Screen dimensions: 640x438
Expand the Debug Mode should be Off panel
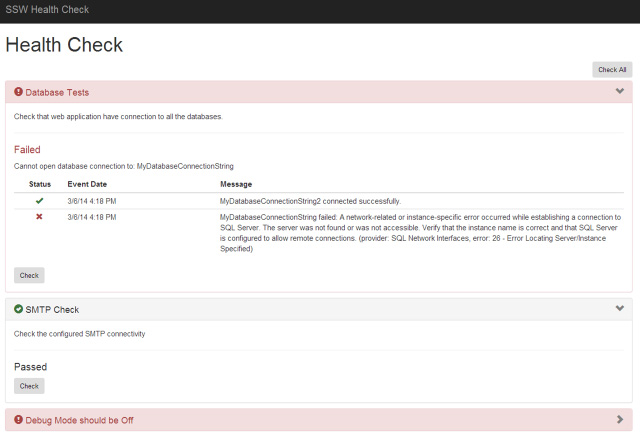[620, 420]
